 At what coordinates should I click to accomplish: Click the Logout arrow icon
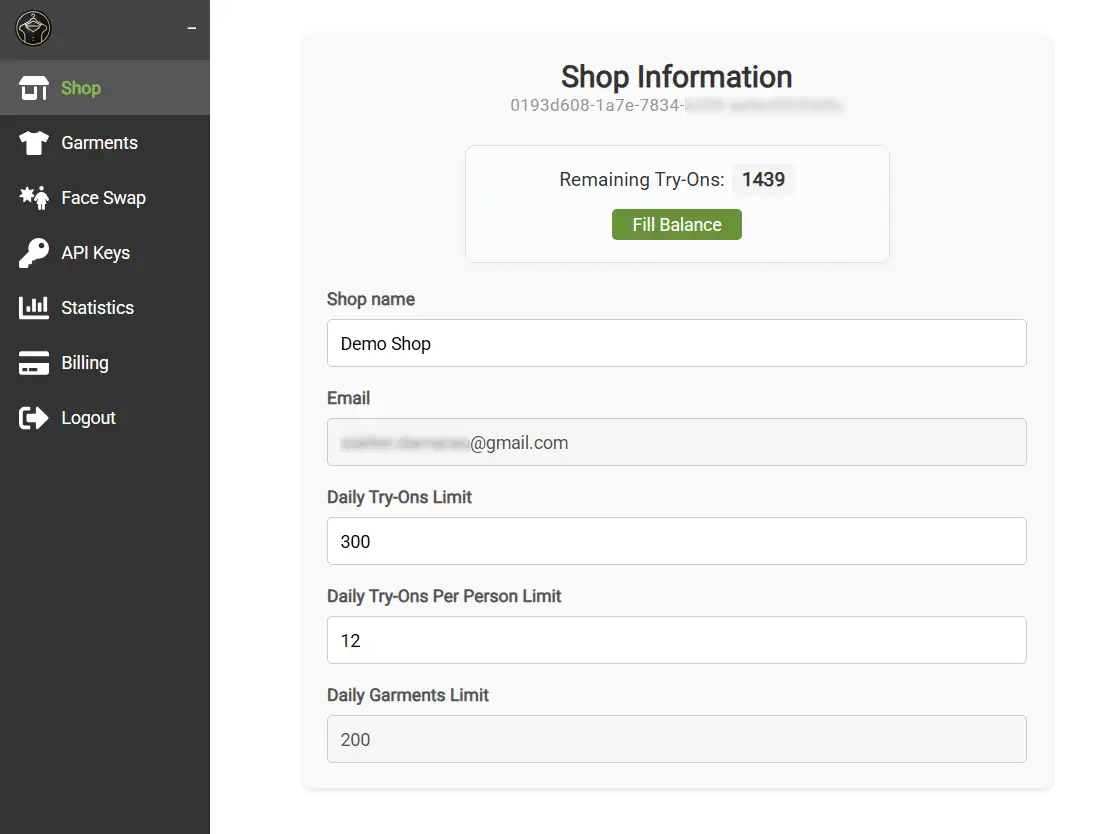click(34, 418)
